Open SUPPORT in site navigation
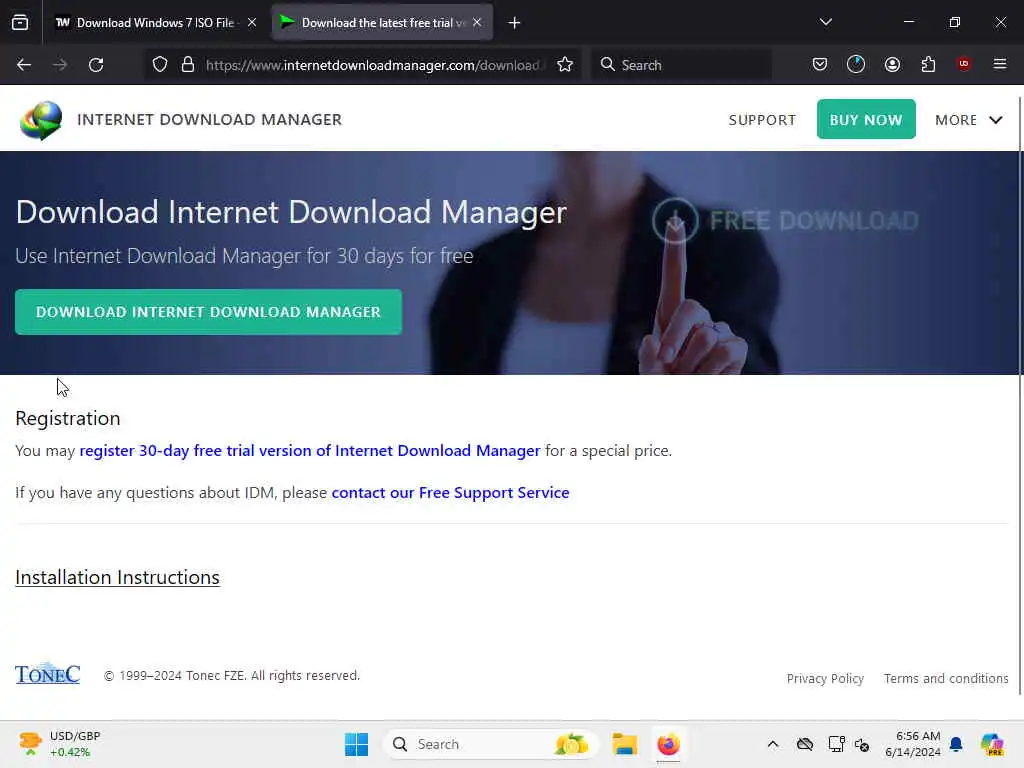Viewport: 1024px width, 768px height. 762,120
